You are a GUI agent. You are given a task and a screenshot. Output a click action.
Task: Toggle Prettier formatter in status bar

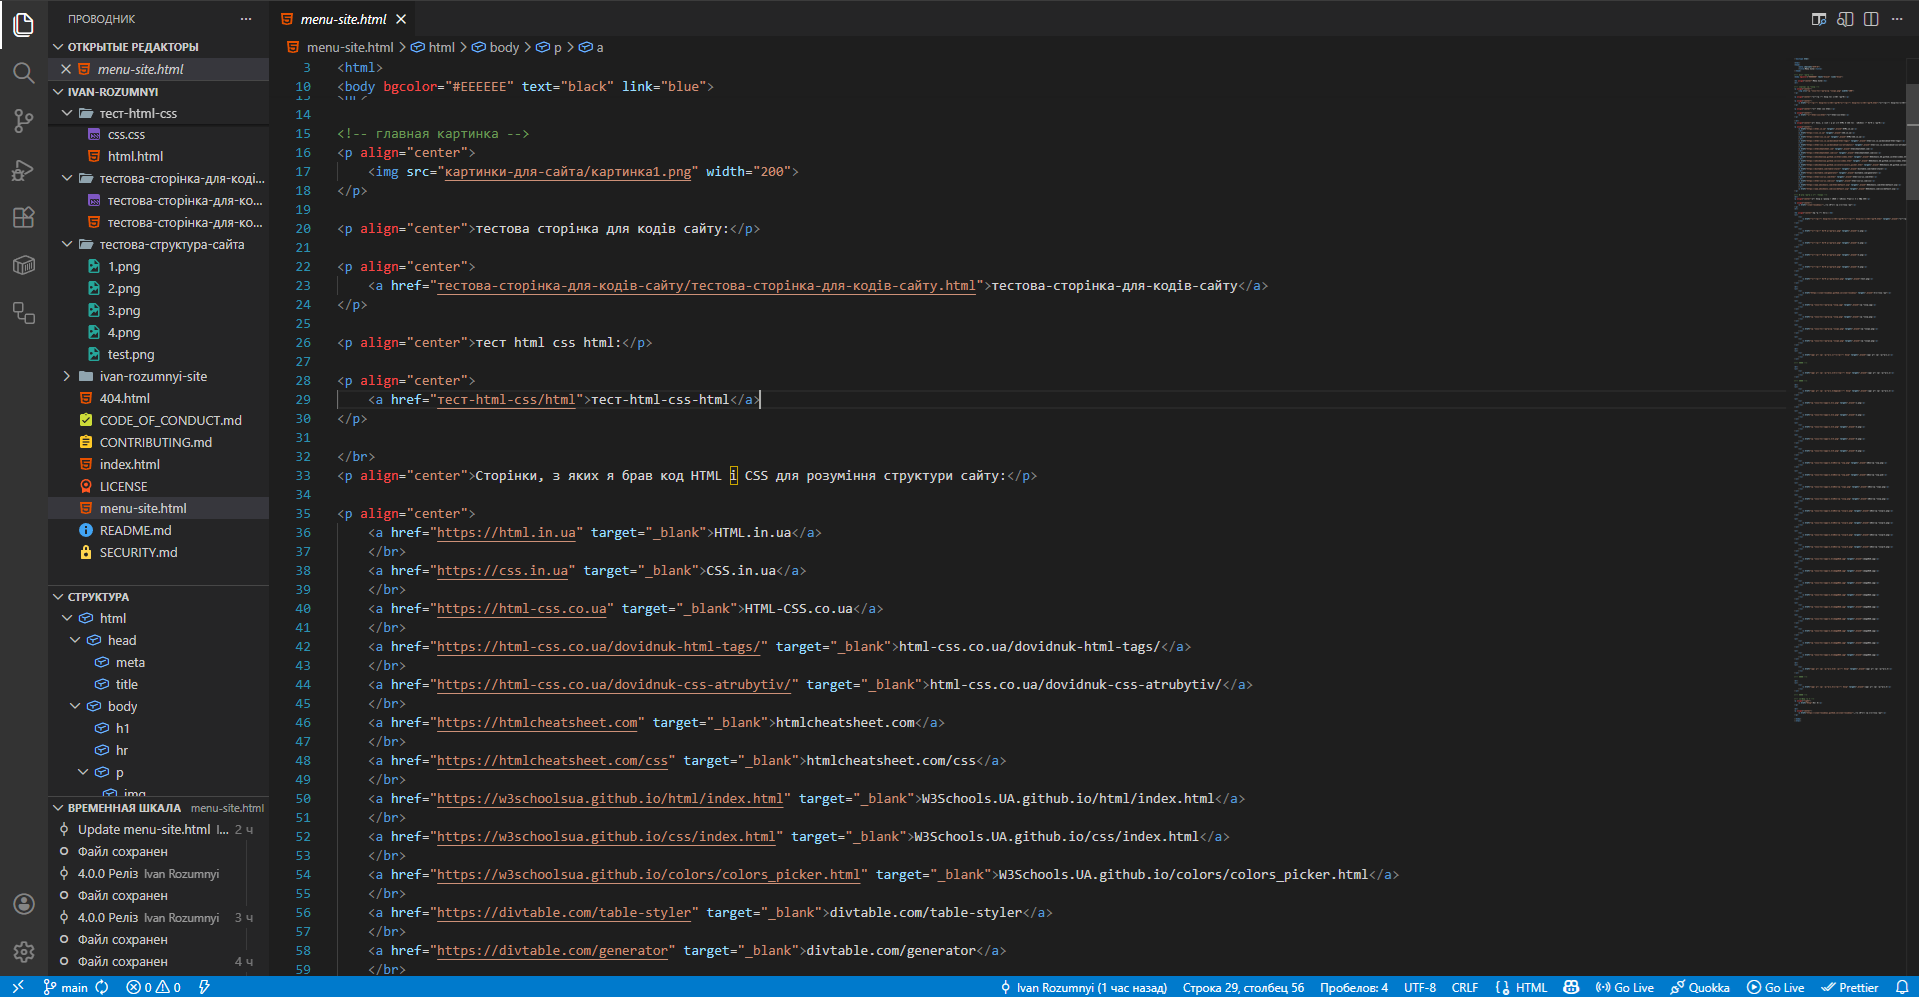(1849, 987)
